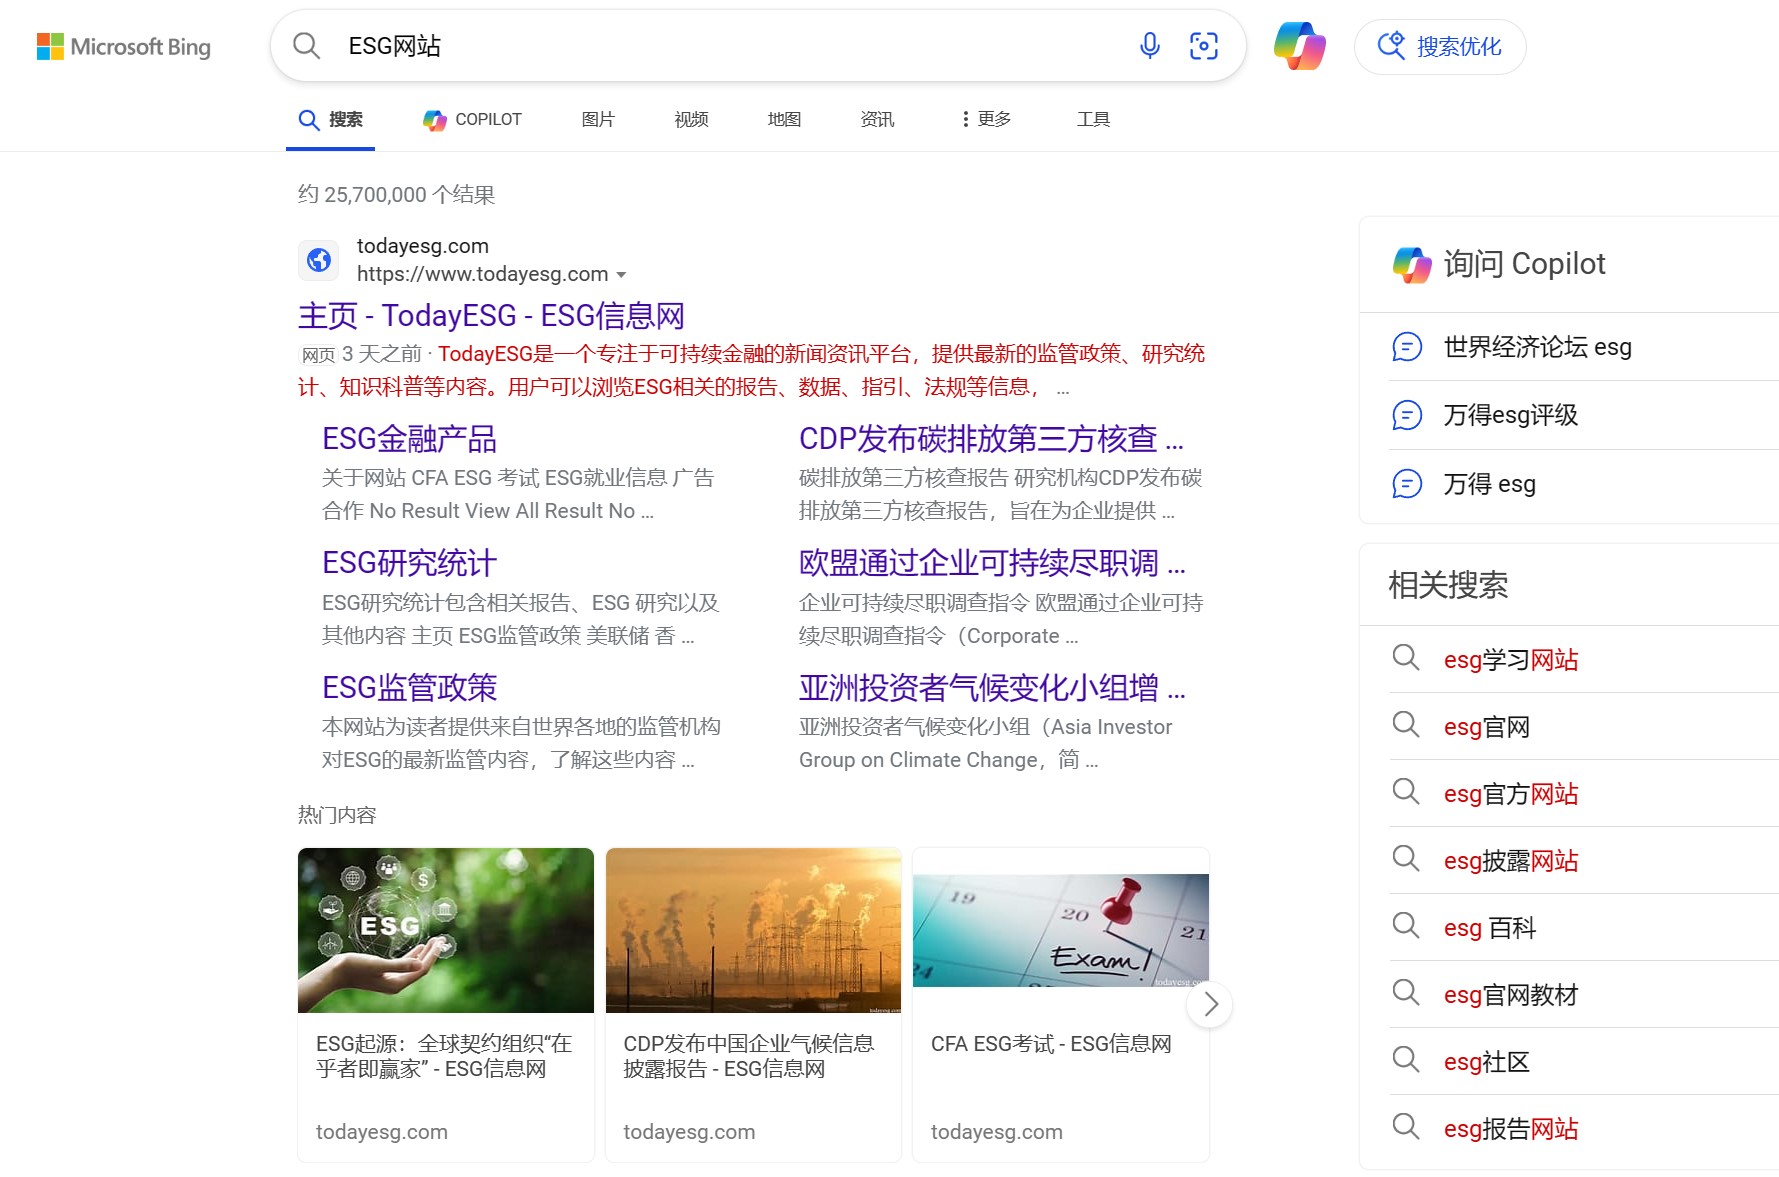Ask Copilot about 世界经济论坛 esg
The width and height of the screenshot is (1779, 1177).
[1538, 347]
